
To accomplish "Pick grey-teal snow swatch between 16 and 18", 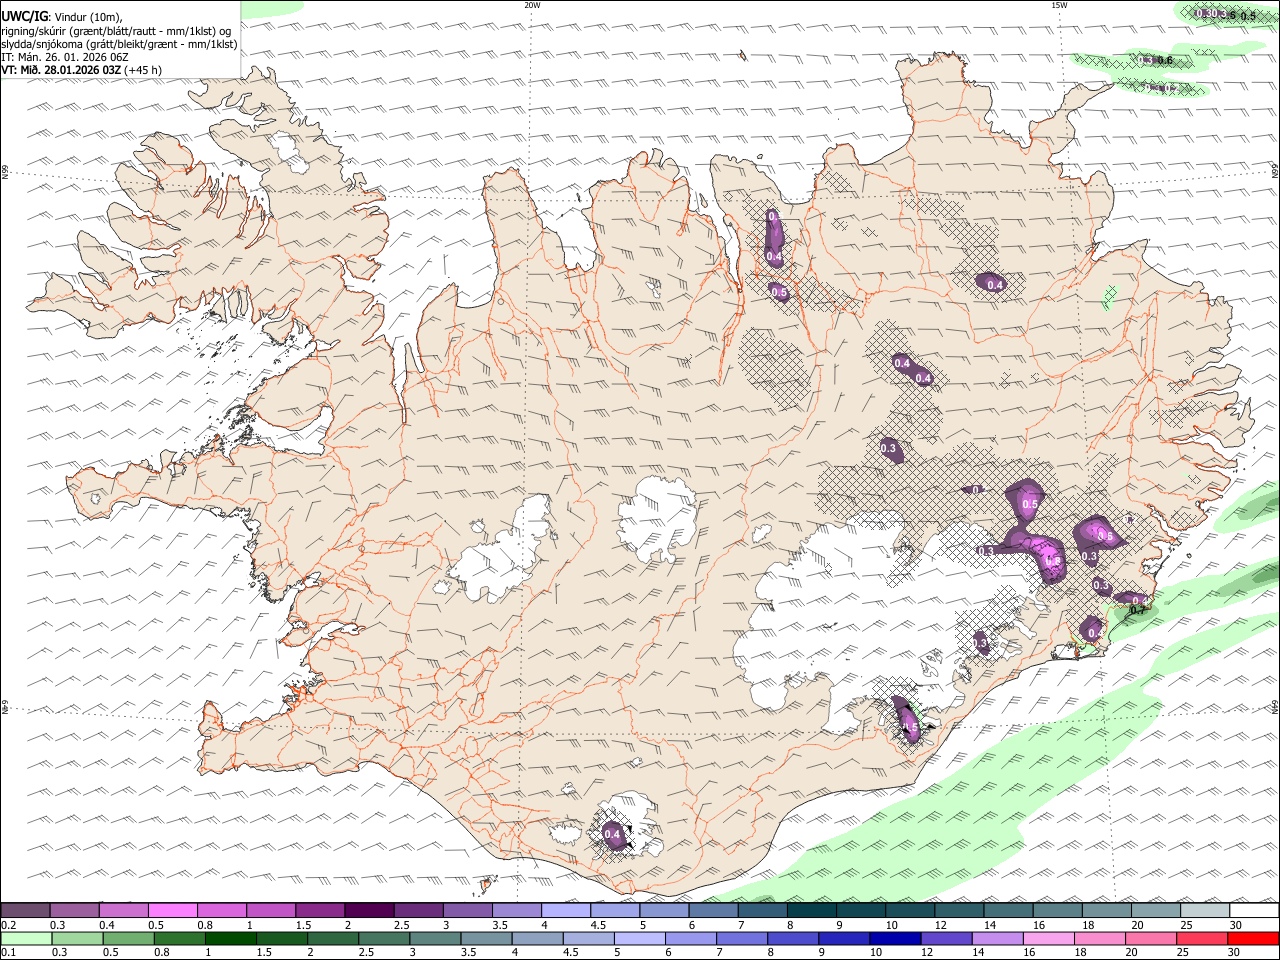I will 1058,910.
